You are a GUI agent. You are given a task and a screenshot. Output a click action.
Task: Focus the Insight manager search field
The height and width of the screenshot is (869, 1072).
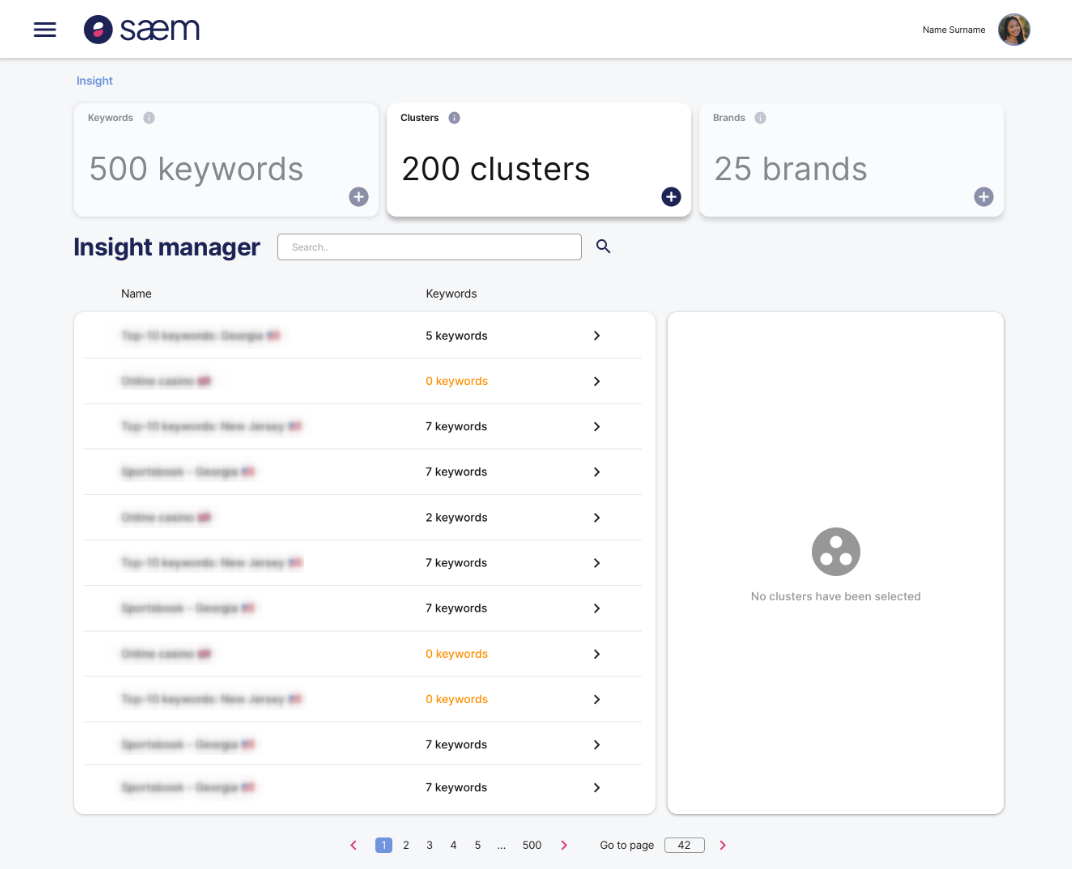[429, 247]
